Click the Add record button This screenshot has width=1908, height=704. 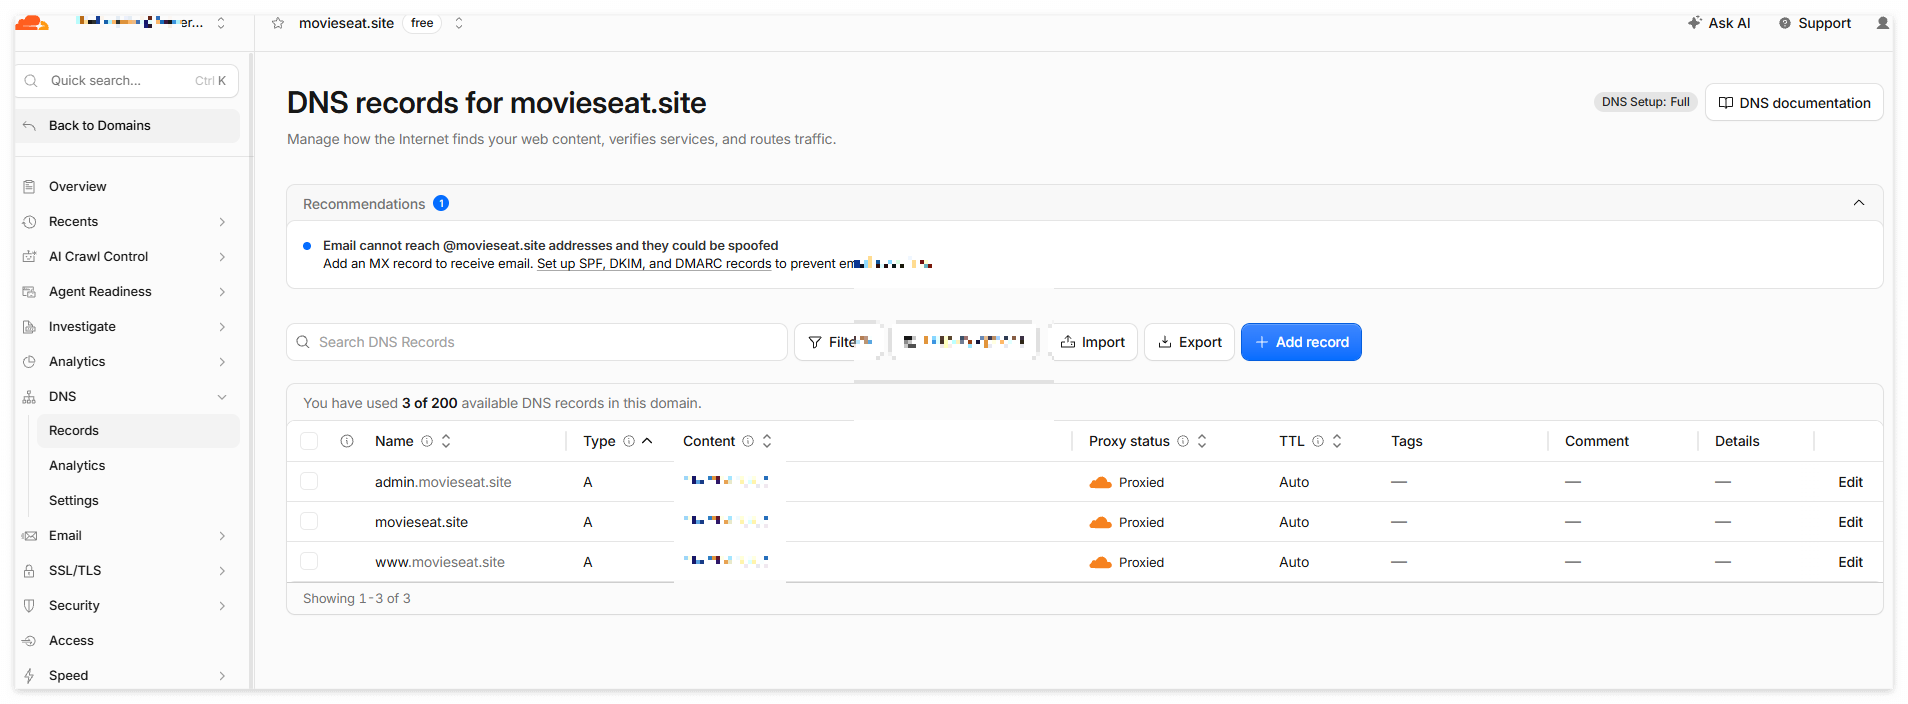tap(1301, 342)
